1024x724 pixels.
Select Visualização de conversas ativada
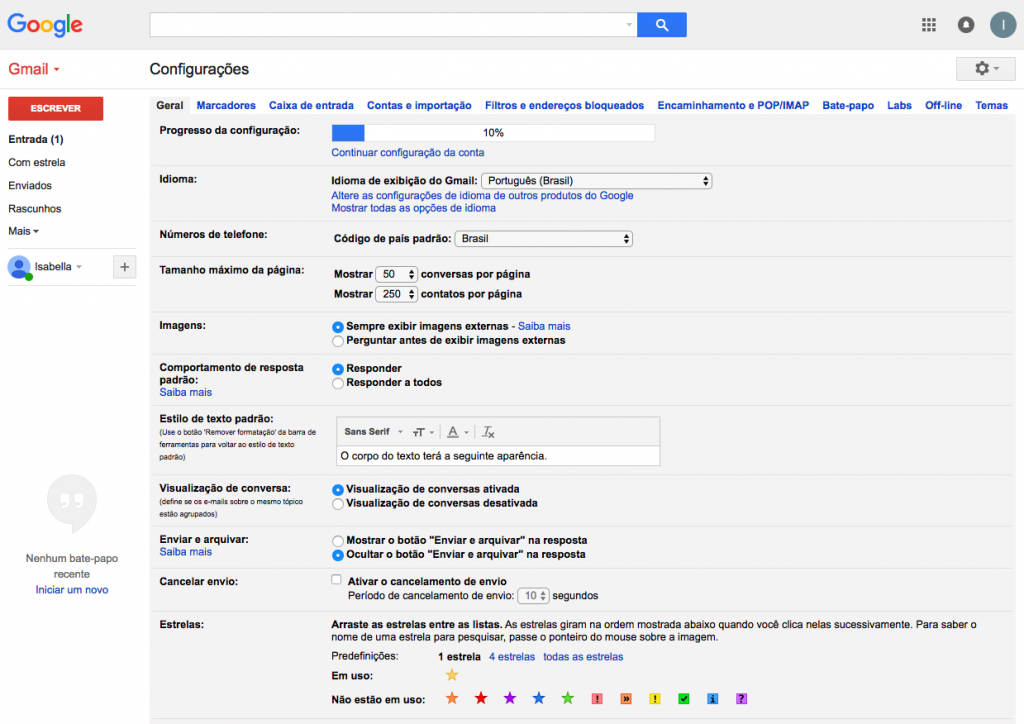pos(338,490)
